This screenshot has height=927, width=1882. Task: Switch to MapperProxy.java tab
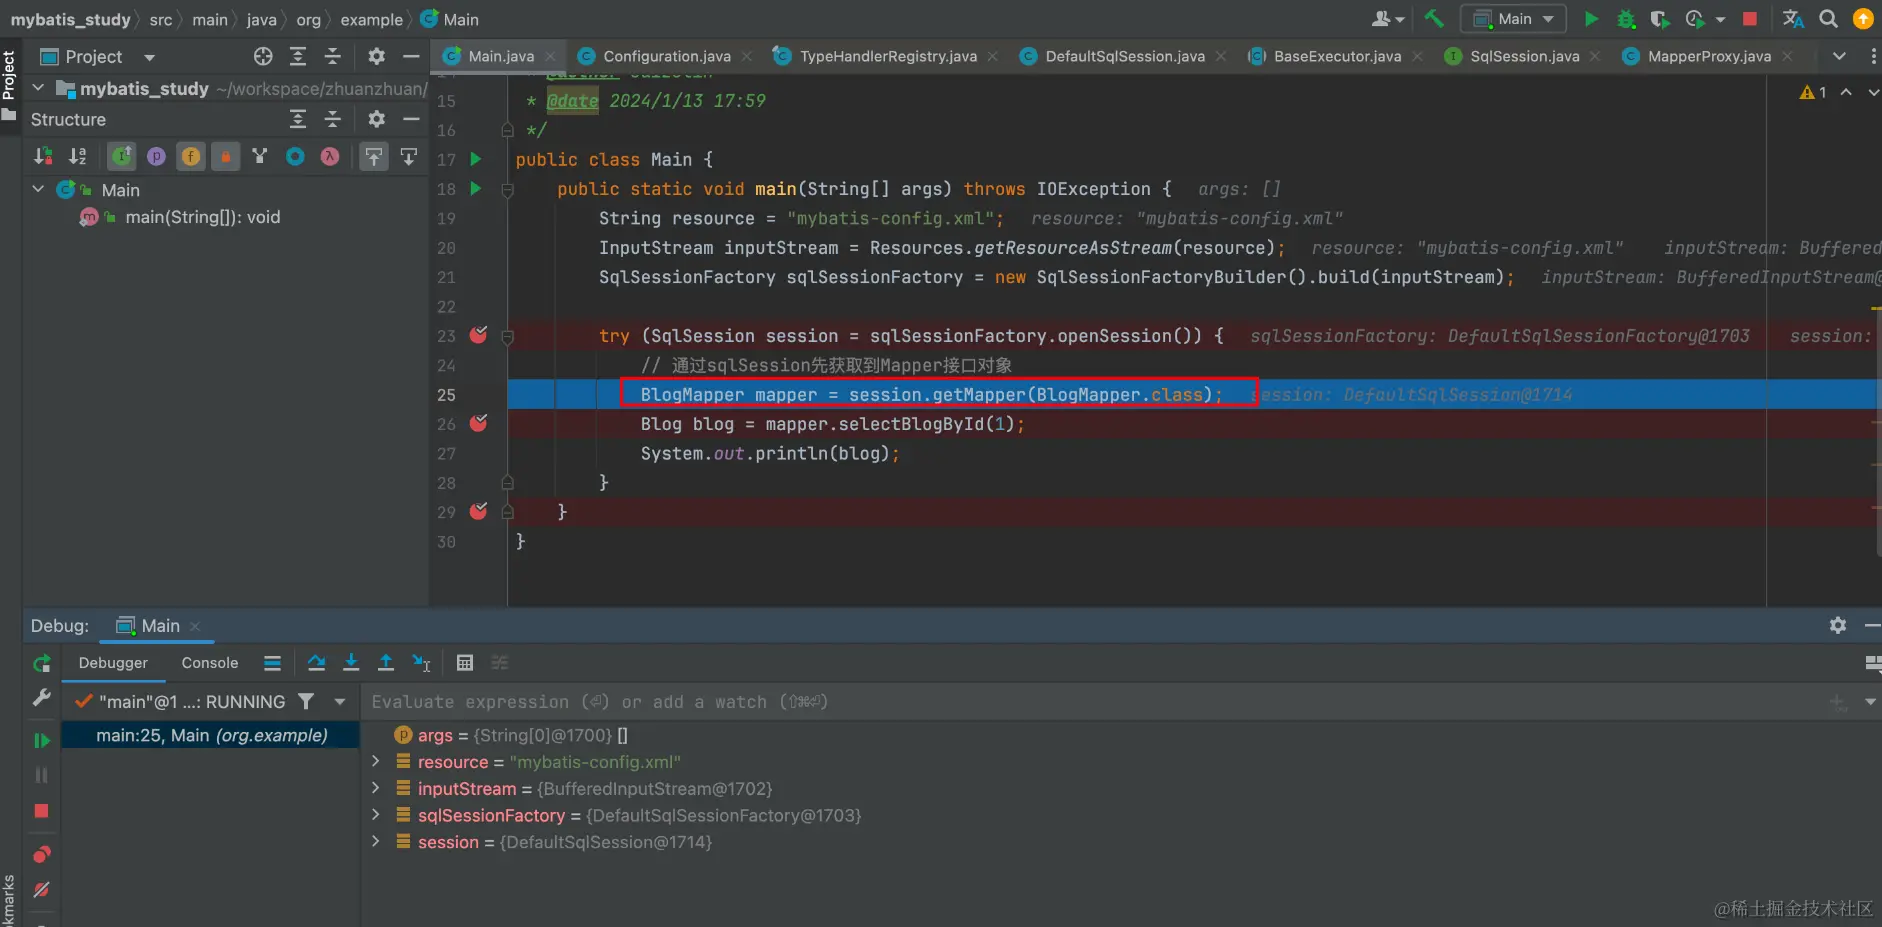[x=1709, y=56]
